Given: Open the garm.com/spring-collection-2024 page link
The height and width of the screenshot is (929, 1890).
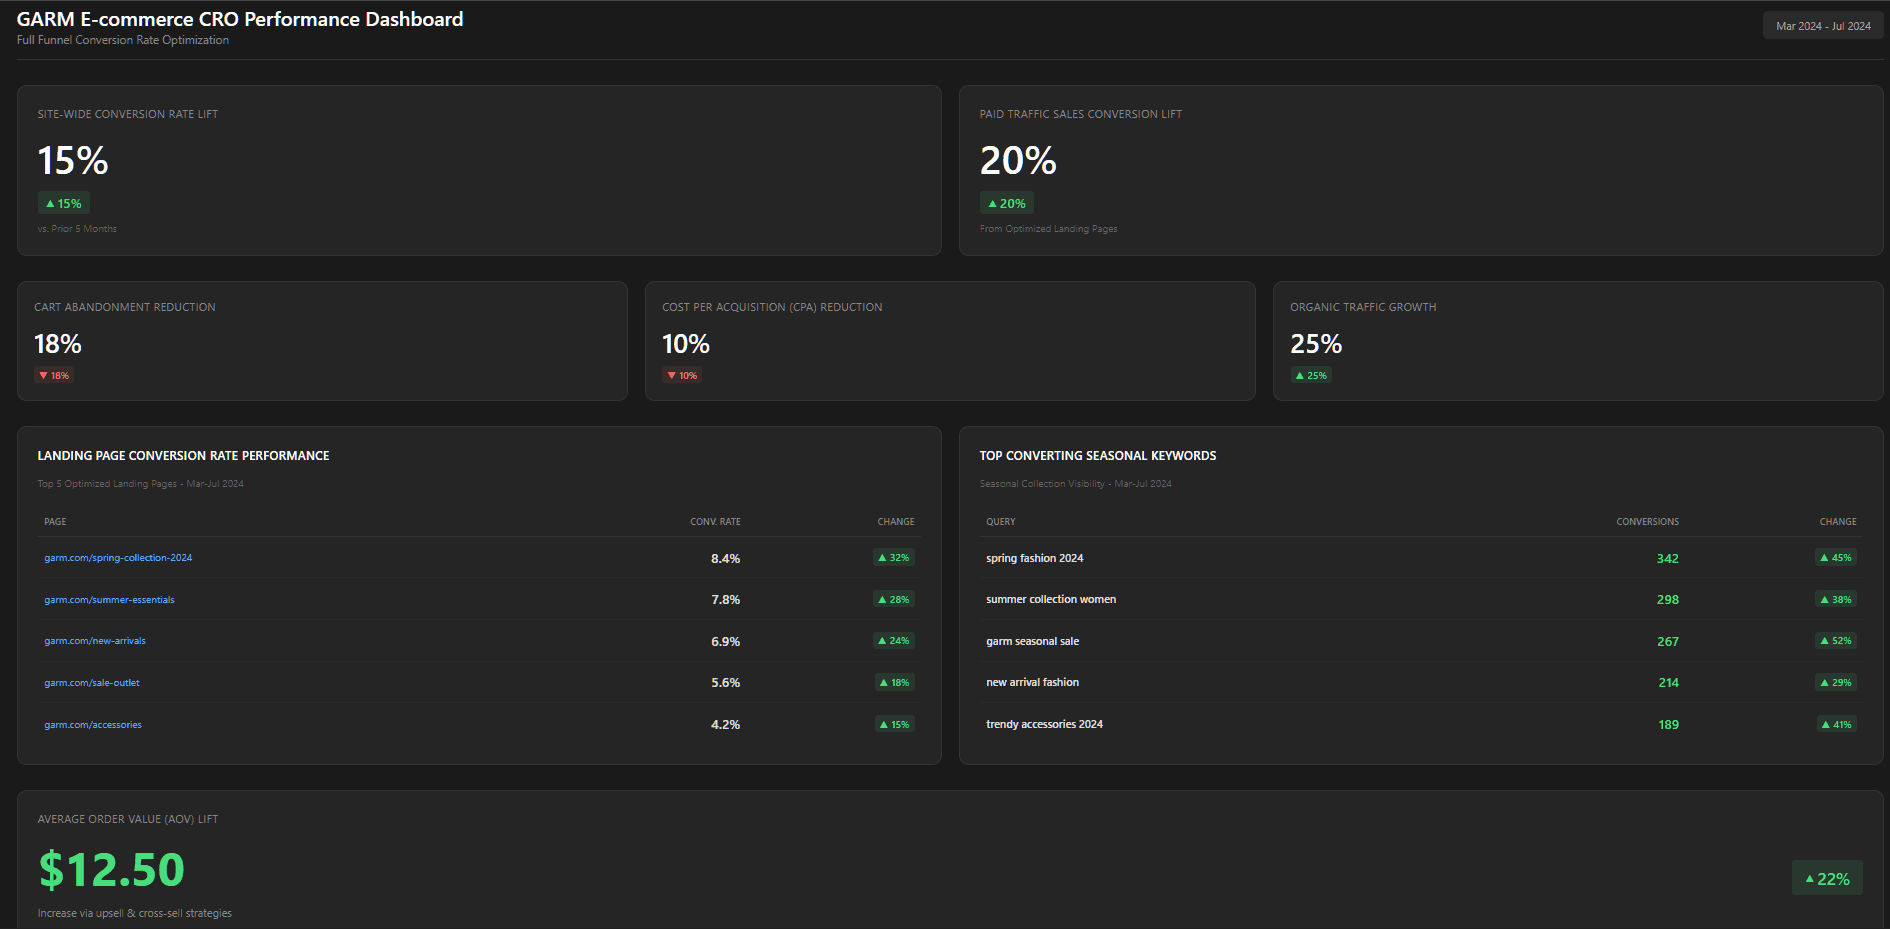Looking at the screenshot, I should click(x=118, y=558).
